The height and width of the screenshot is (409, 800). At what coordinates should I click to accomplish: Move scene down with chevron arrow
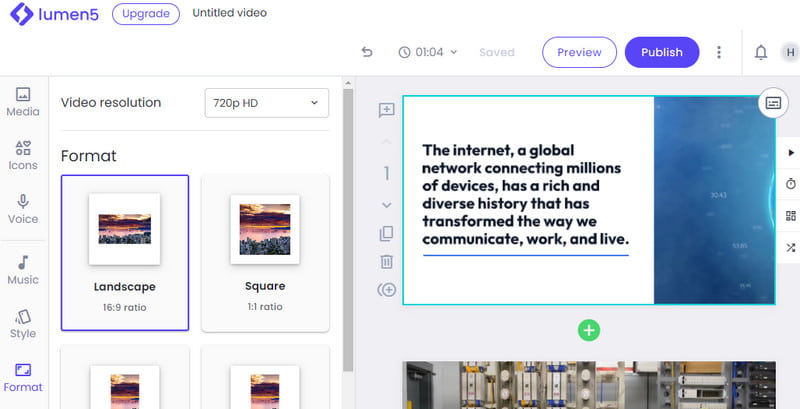click(x=386, y=205)
